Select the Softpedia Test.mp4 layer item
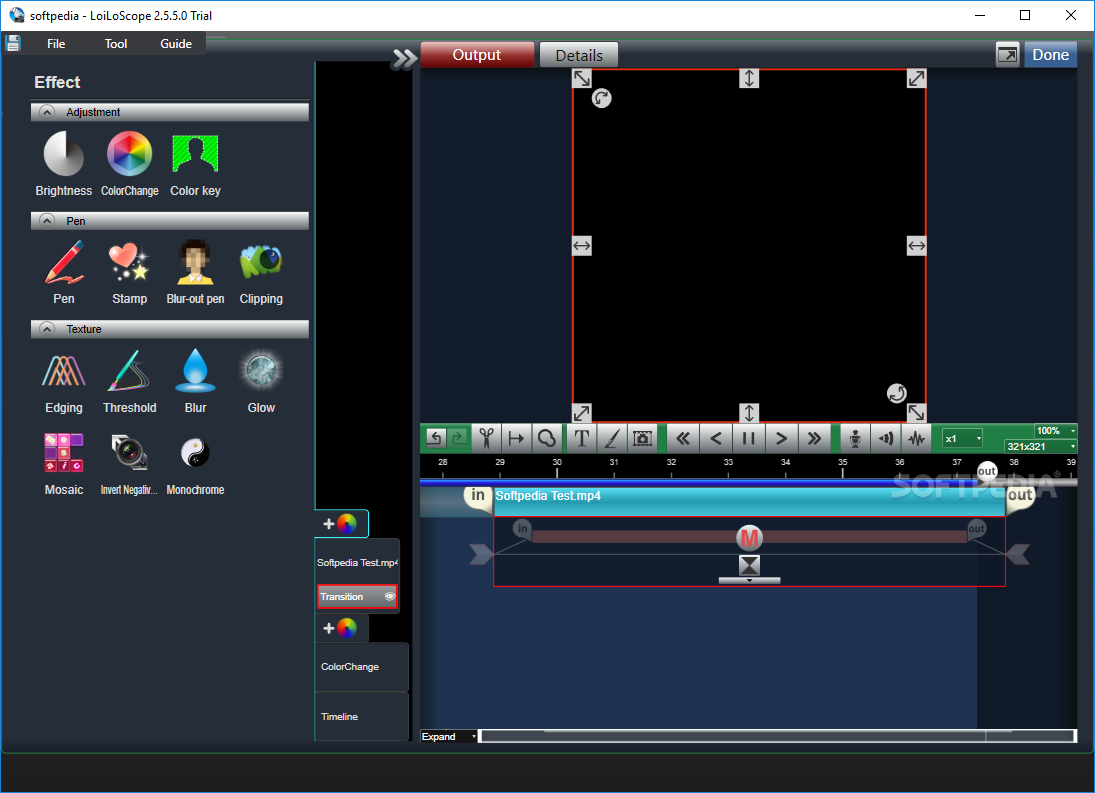This screenshot has height=793, width=1095. 357,562
